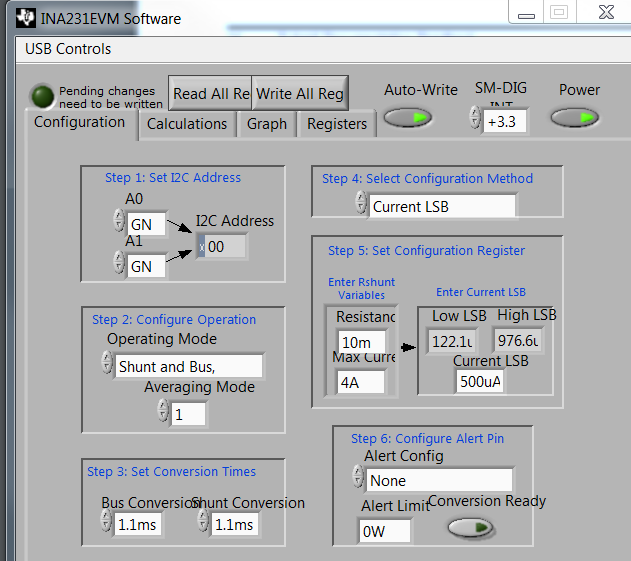The height and width of the screenshot is (561, 631).
Task: Click the Max Current 4A input field
Action: (361, 382)
